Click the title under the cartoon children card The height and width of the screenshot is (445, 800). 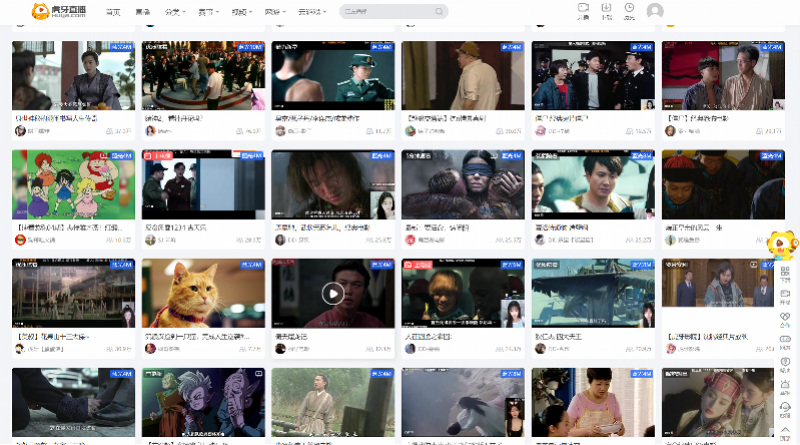coord(69,227)
